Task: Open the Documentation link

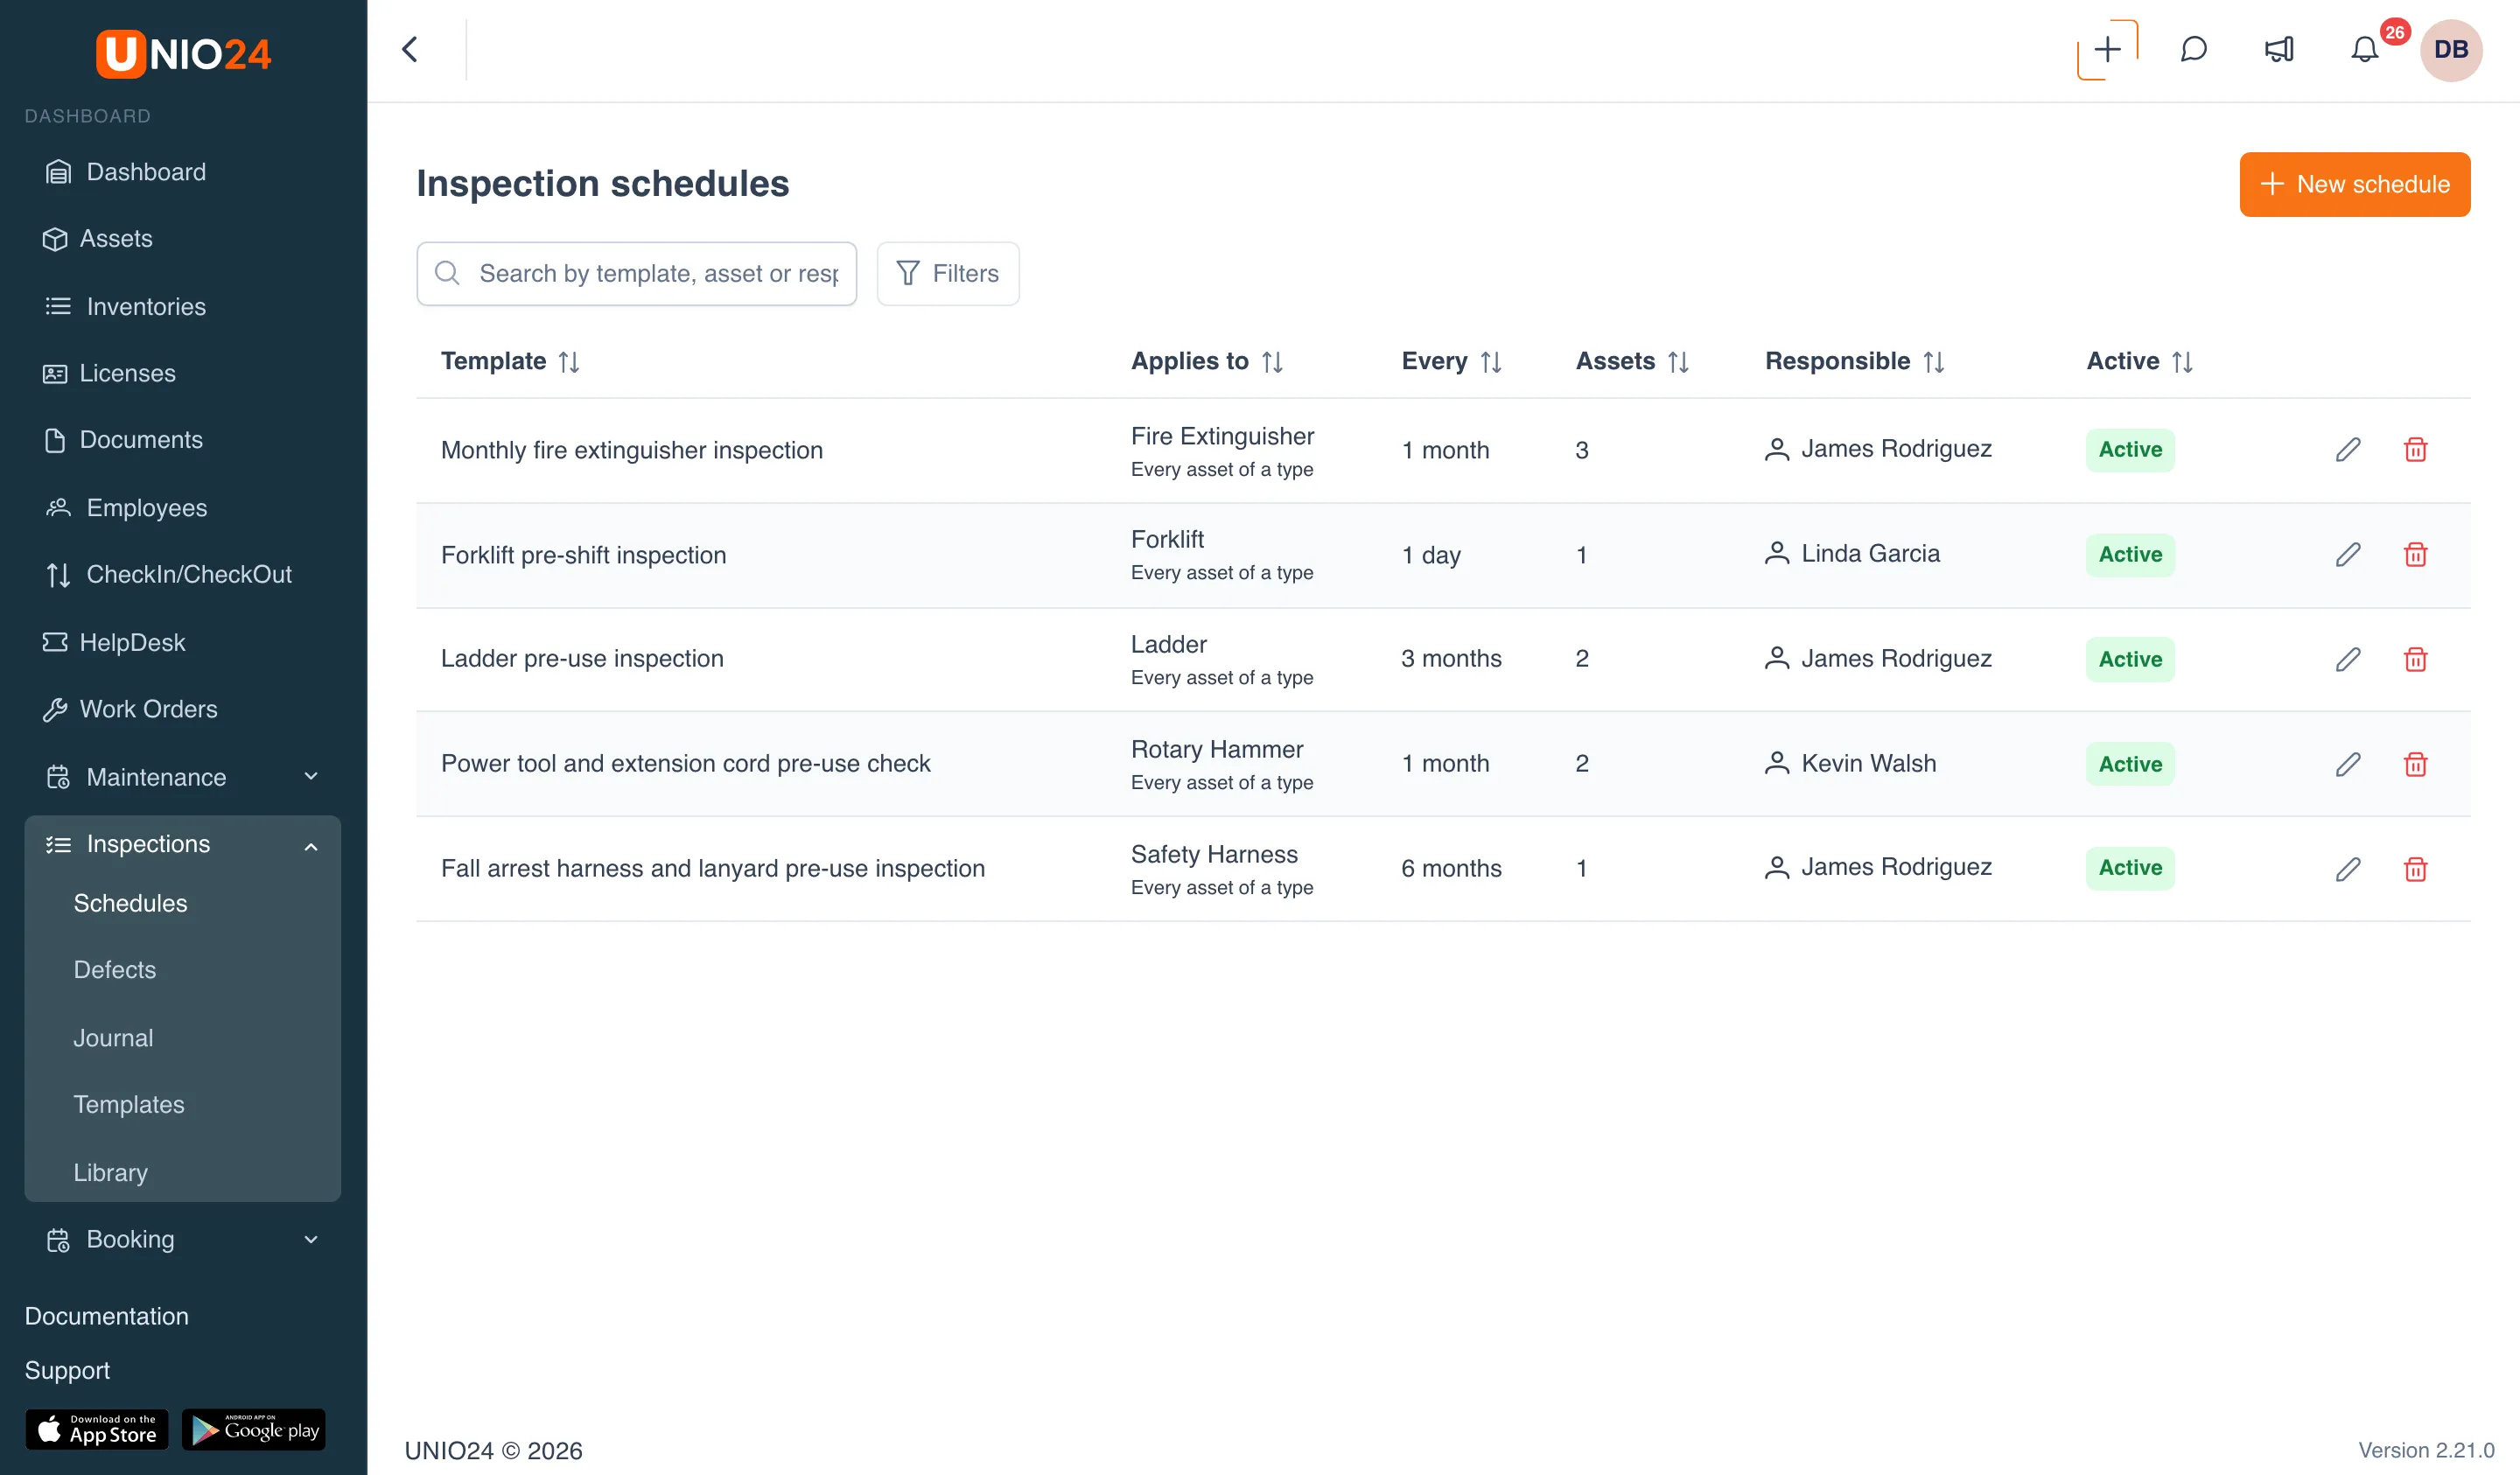Action: click(x=106, y=1316)
